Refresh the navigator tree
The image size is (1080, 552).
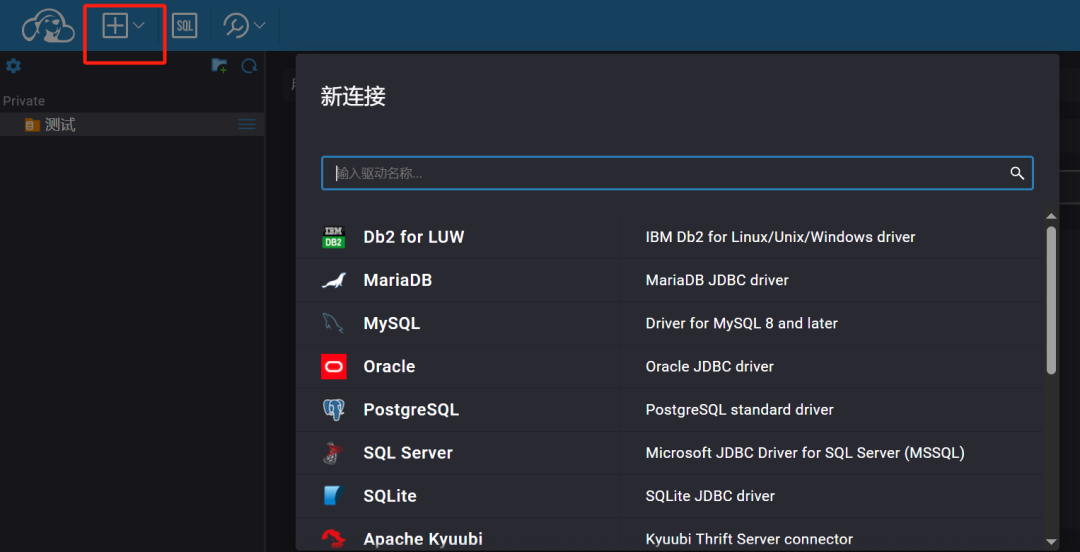point(249,66)
